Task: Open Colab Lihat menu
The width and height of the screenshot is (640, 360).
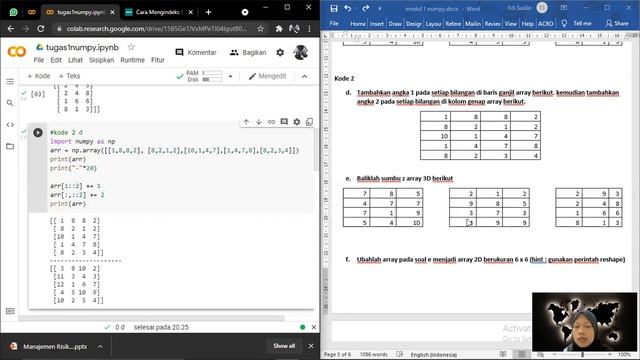Action: [x=75, y=60]
